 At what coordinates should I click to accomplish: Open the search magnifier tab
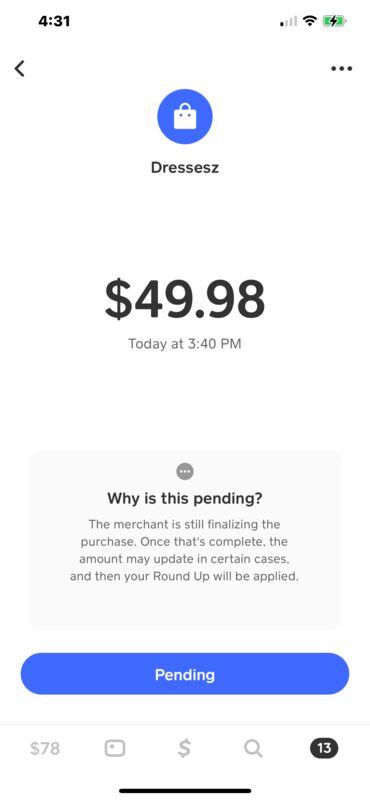pos(253,748)
